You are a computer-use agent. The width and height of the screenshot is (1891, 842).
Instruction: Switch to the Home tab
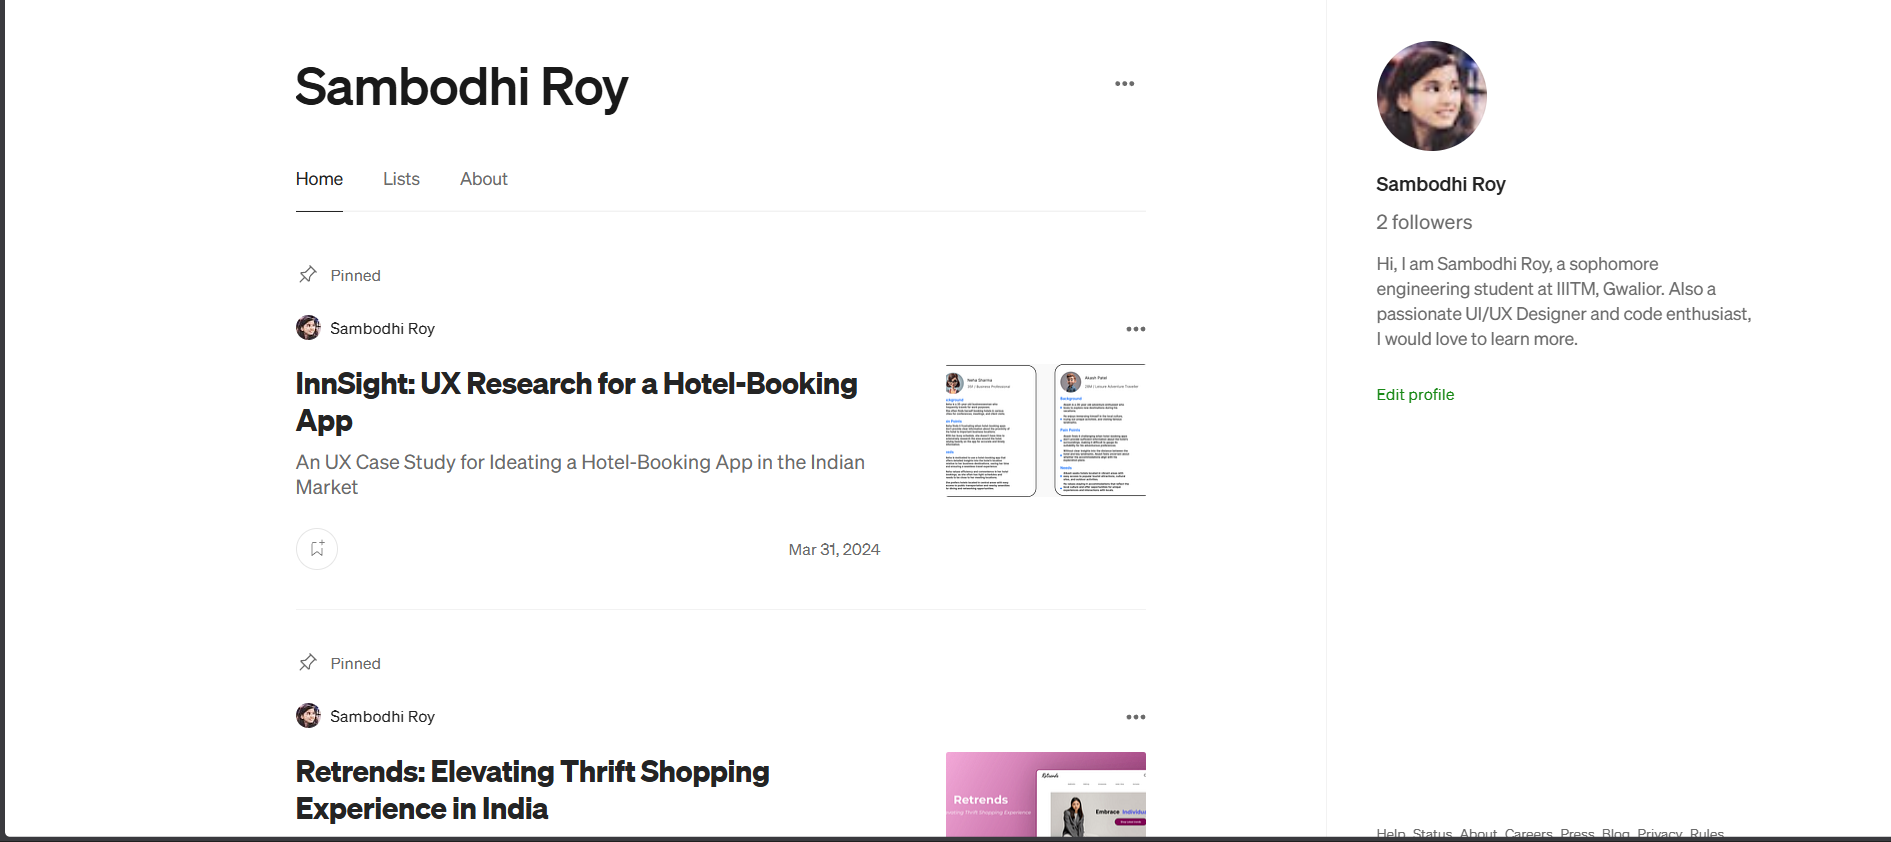tap(319, 179)
